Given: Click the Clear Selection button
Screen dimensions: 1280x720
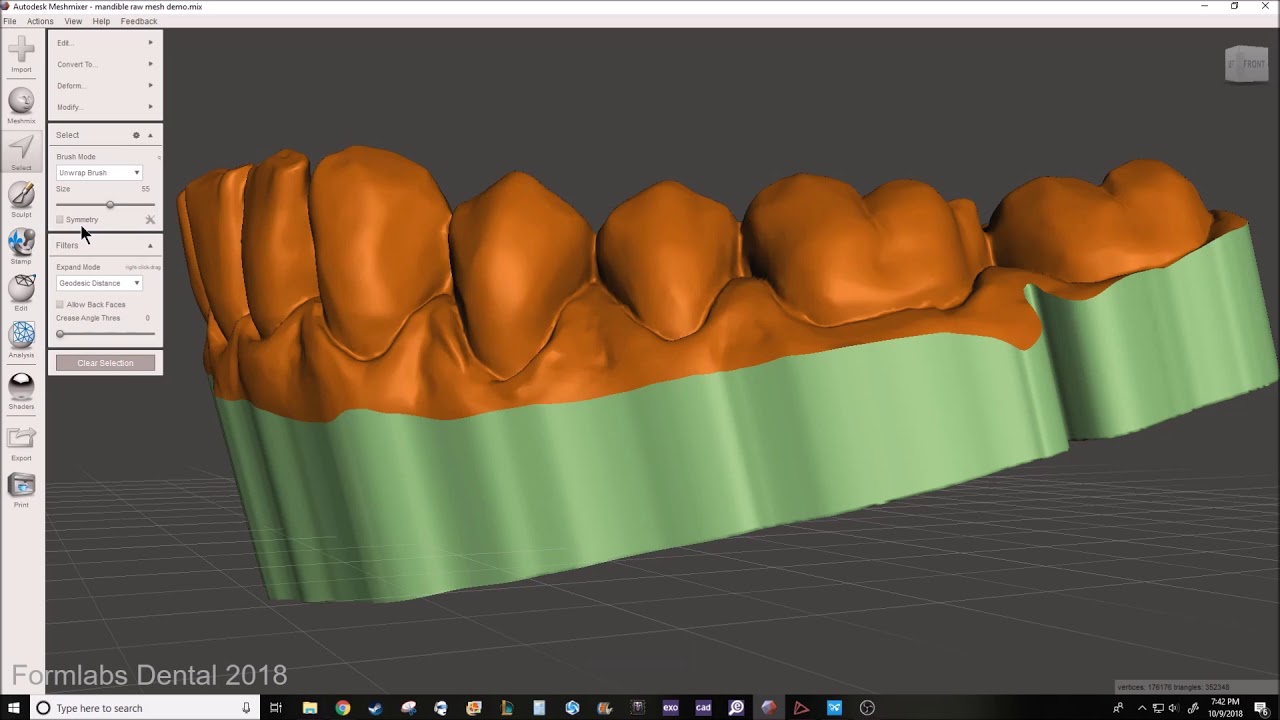Looking at the screenshot, I should pos(105,363).
